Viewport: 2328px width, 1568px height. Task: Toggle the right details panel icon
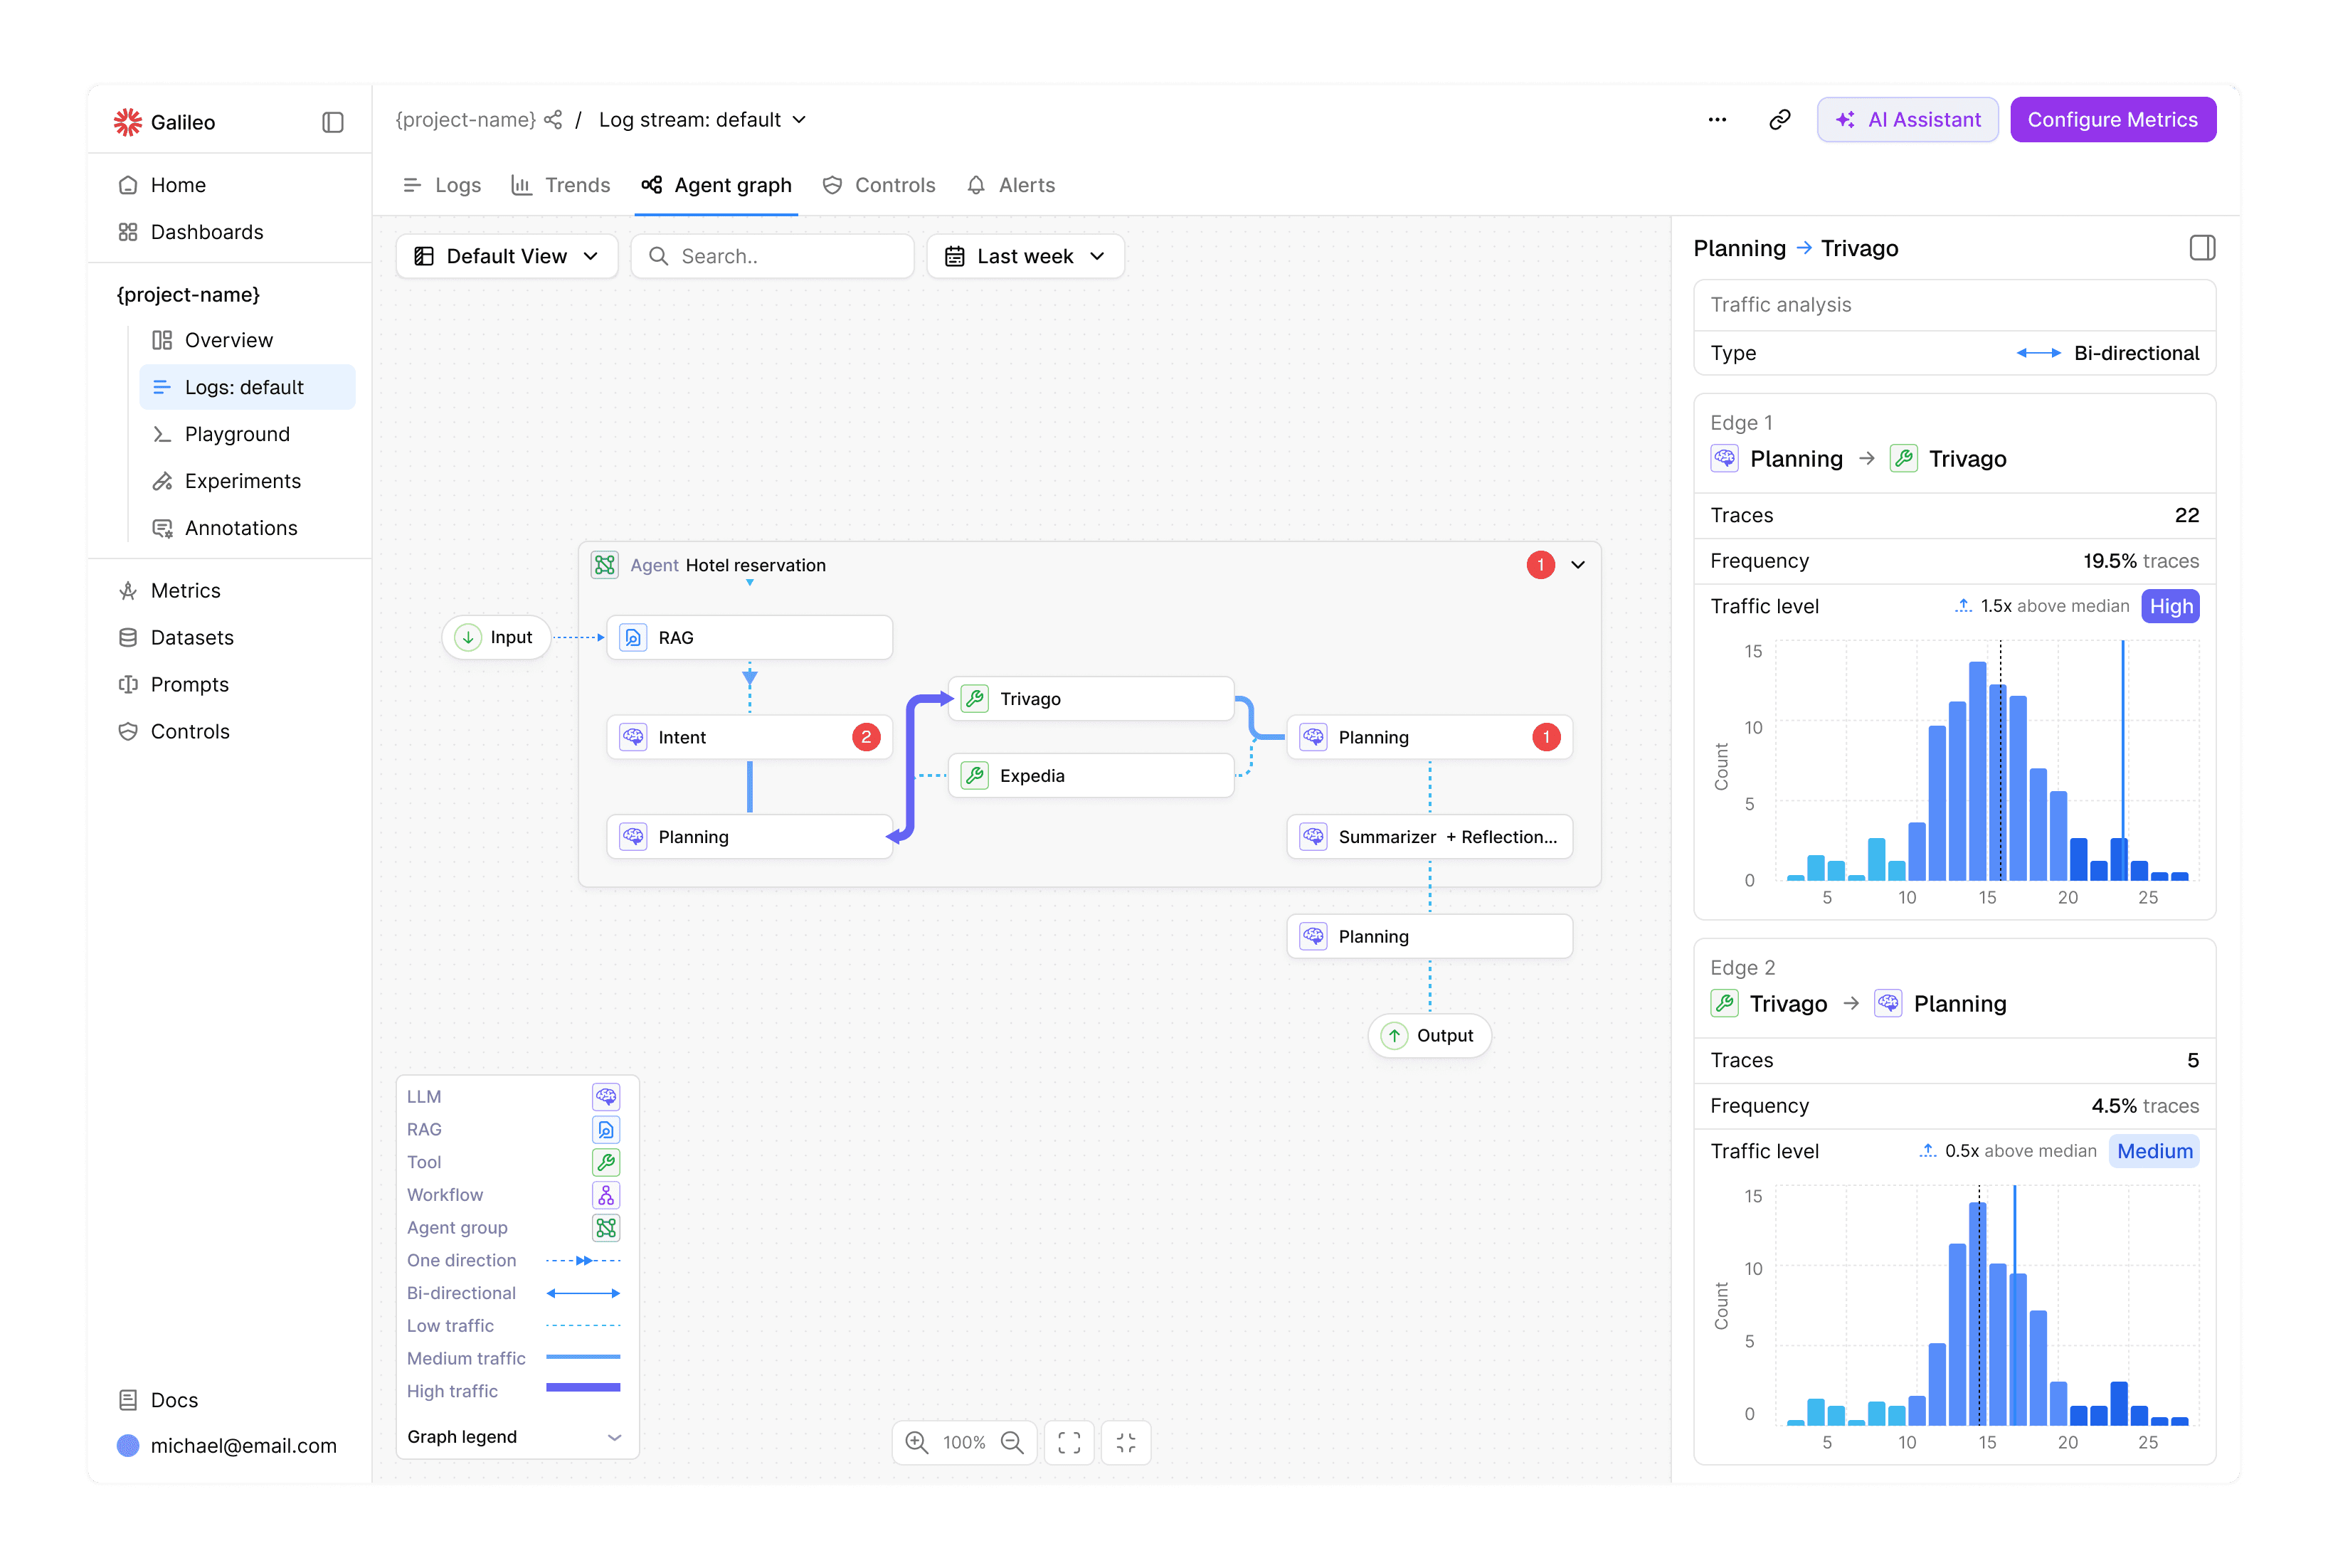click(2201, 248)
